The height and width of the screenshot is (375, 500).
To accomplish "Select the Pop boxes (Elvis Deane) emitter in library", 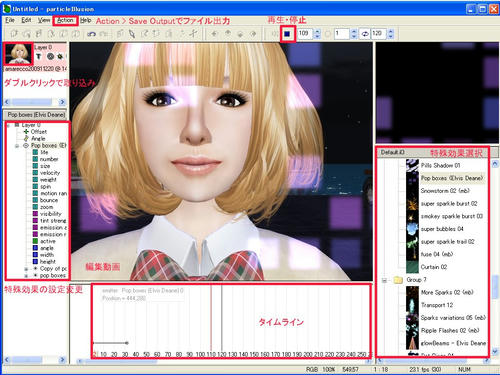I will [x=452, y=178].
